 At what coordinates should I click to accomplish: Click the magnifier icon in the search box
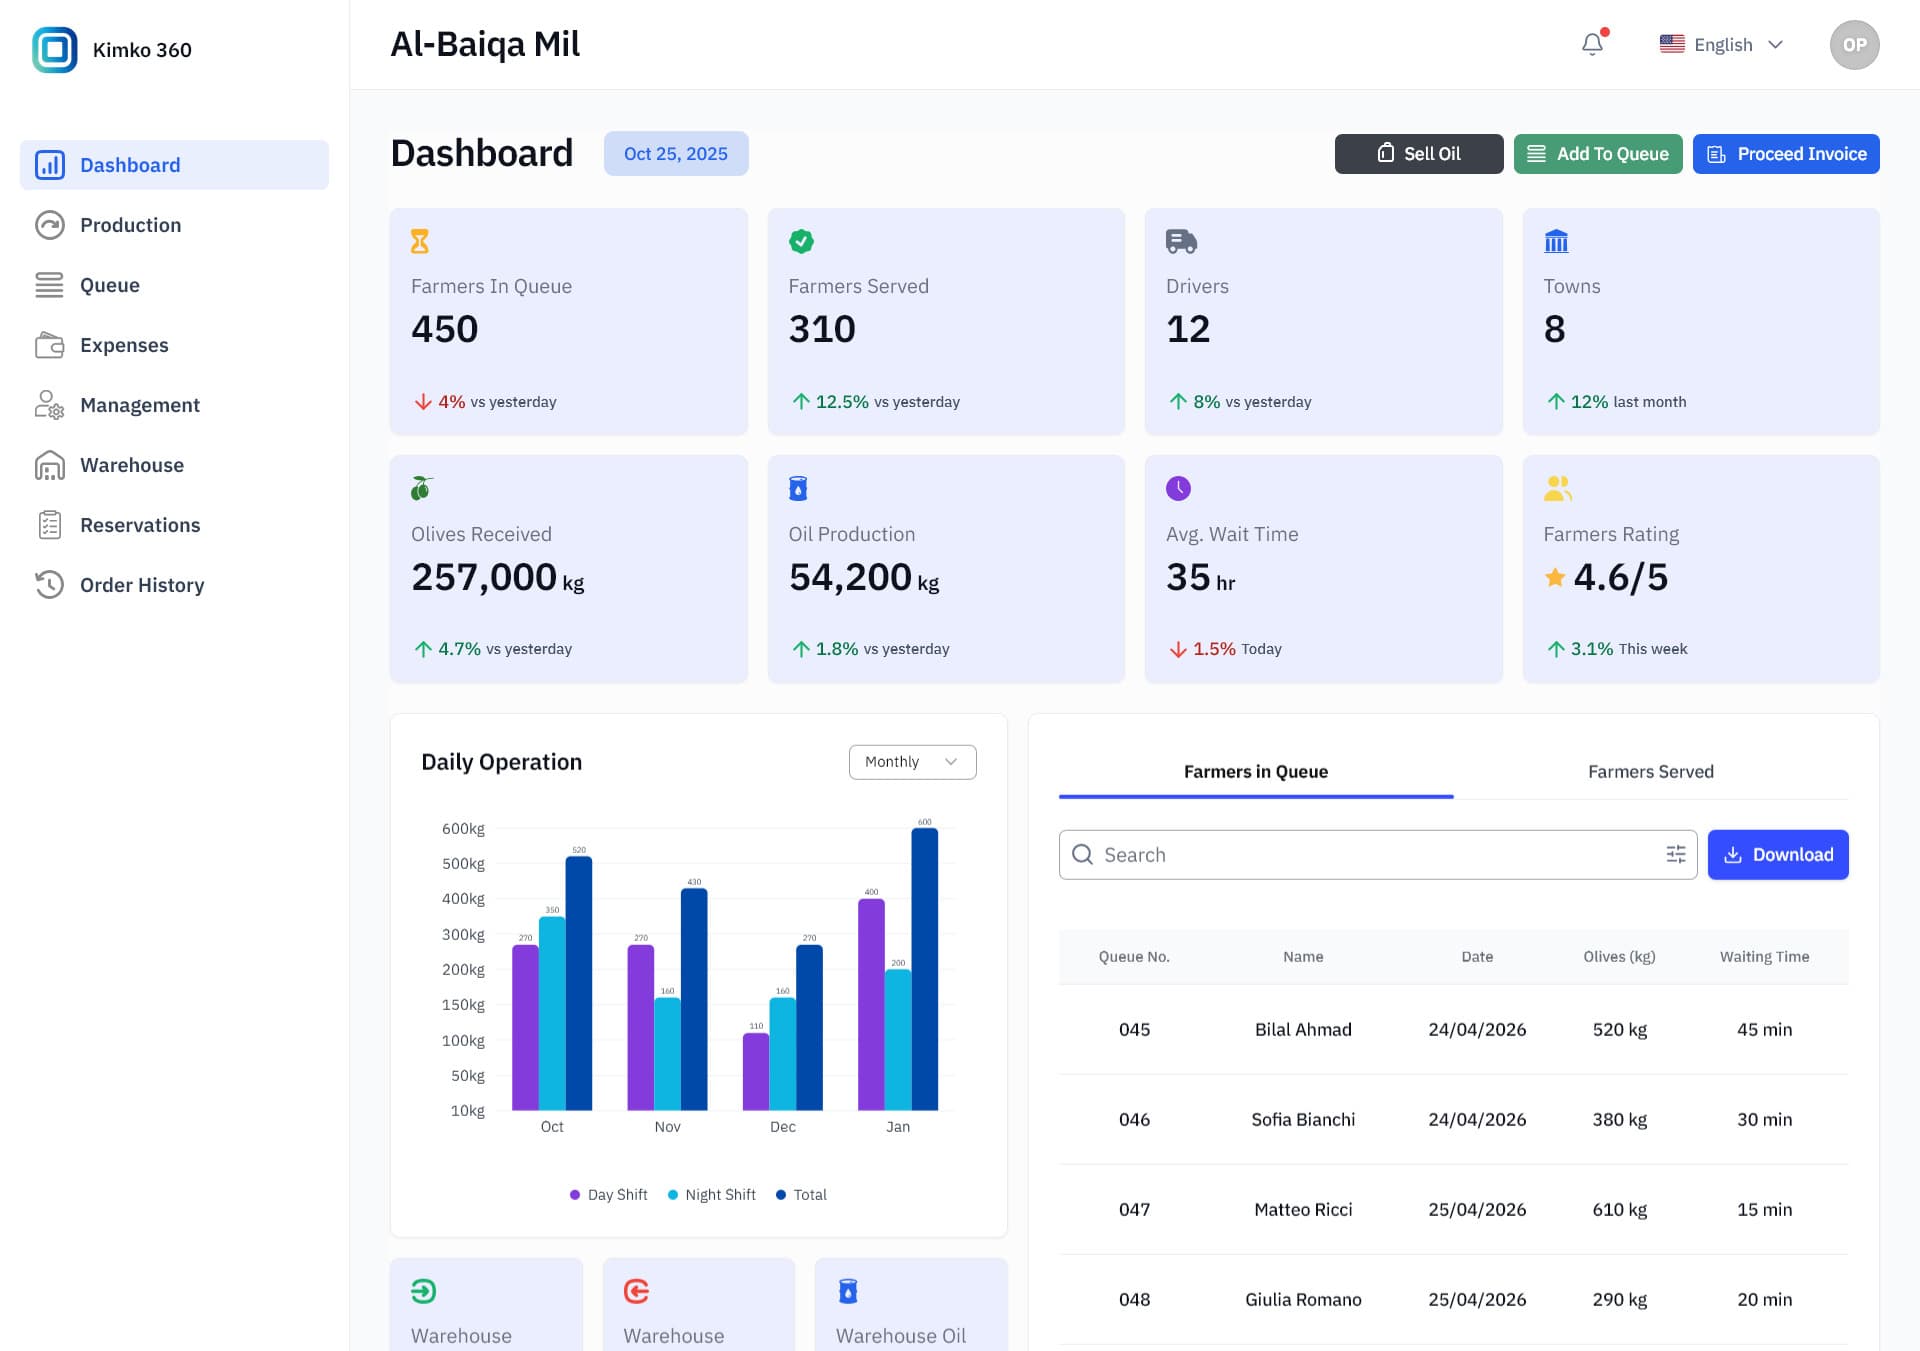pyautogui.click(x=1082, y=854)
